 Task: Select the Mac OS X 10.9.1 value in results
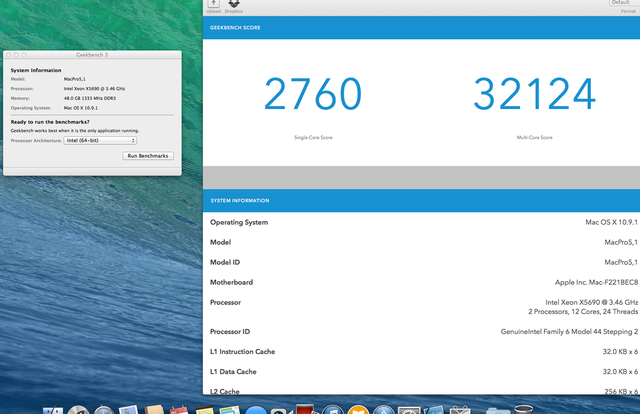pos(611,223)
